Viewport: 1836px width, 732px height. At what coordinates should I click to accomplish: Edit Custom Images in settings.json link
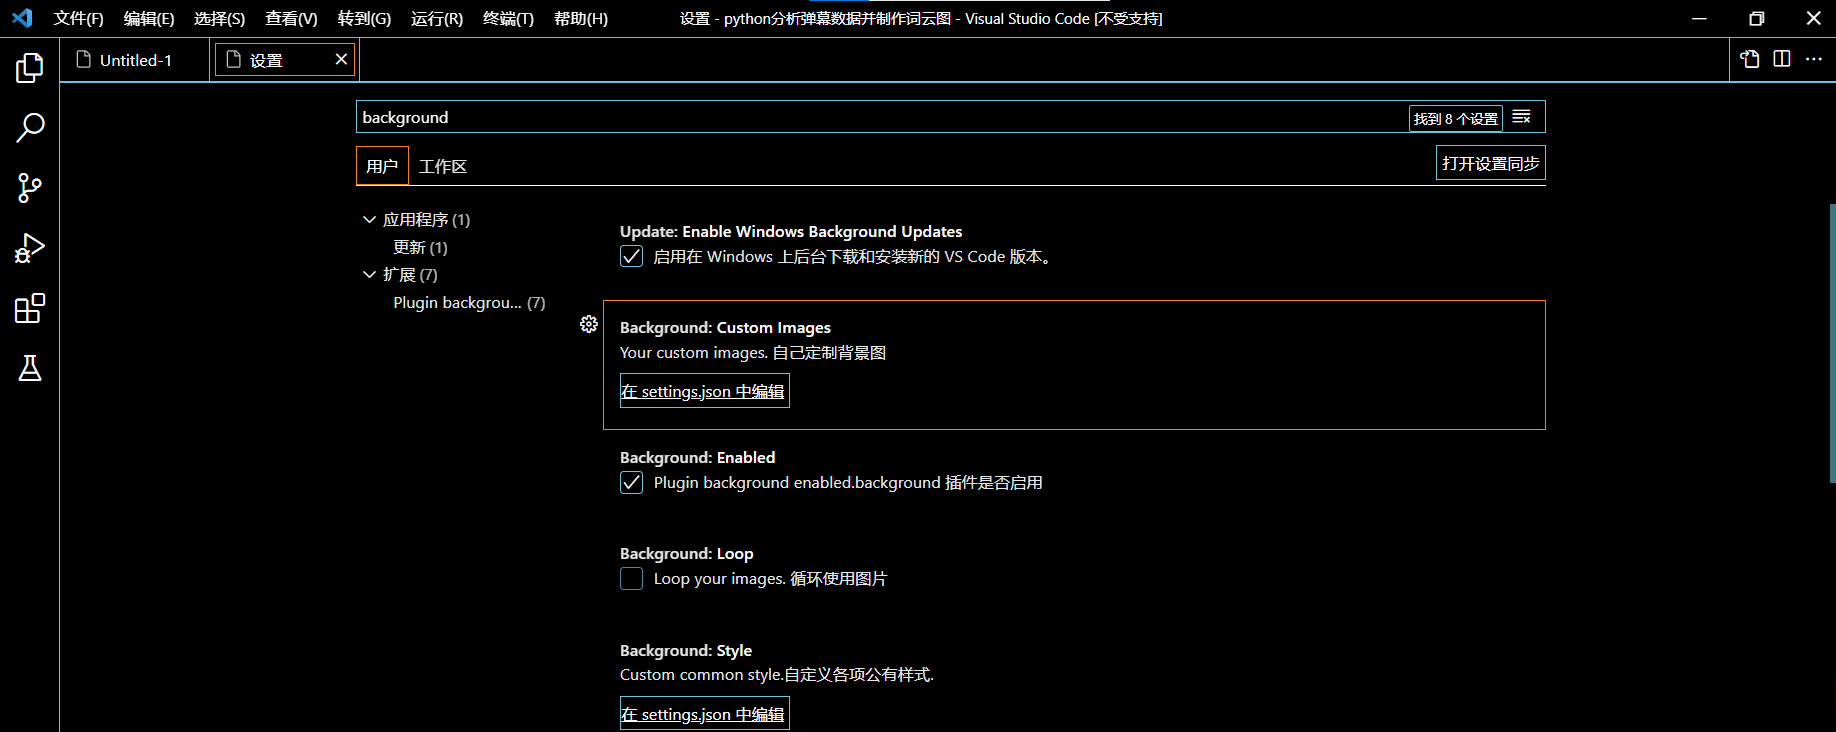(704, 391)
